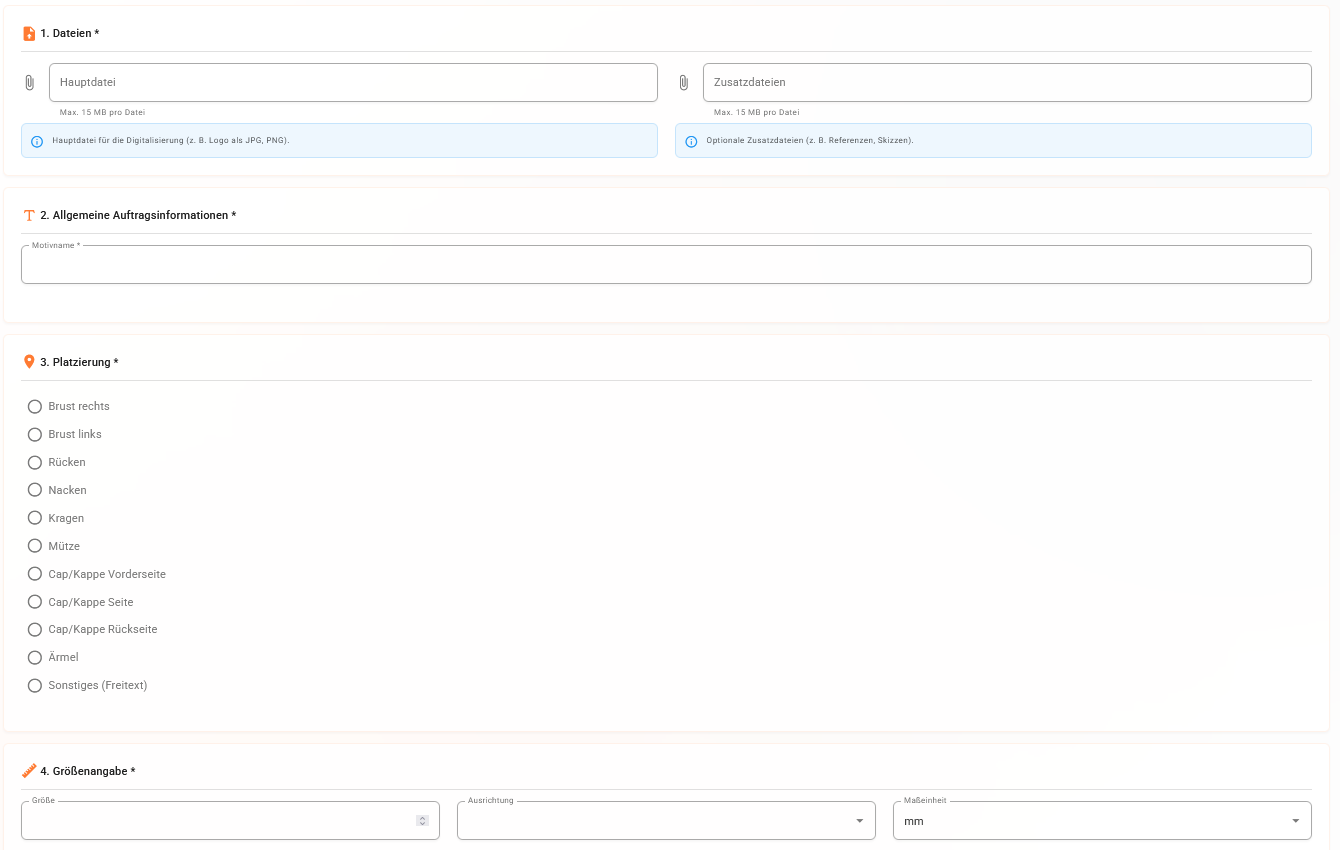This screenshot has height=850, width=1340.
Task: Choose Rücken as placement
Action: pyautogui.click(x=35, y=462)
